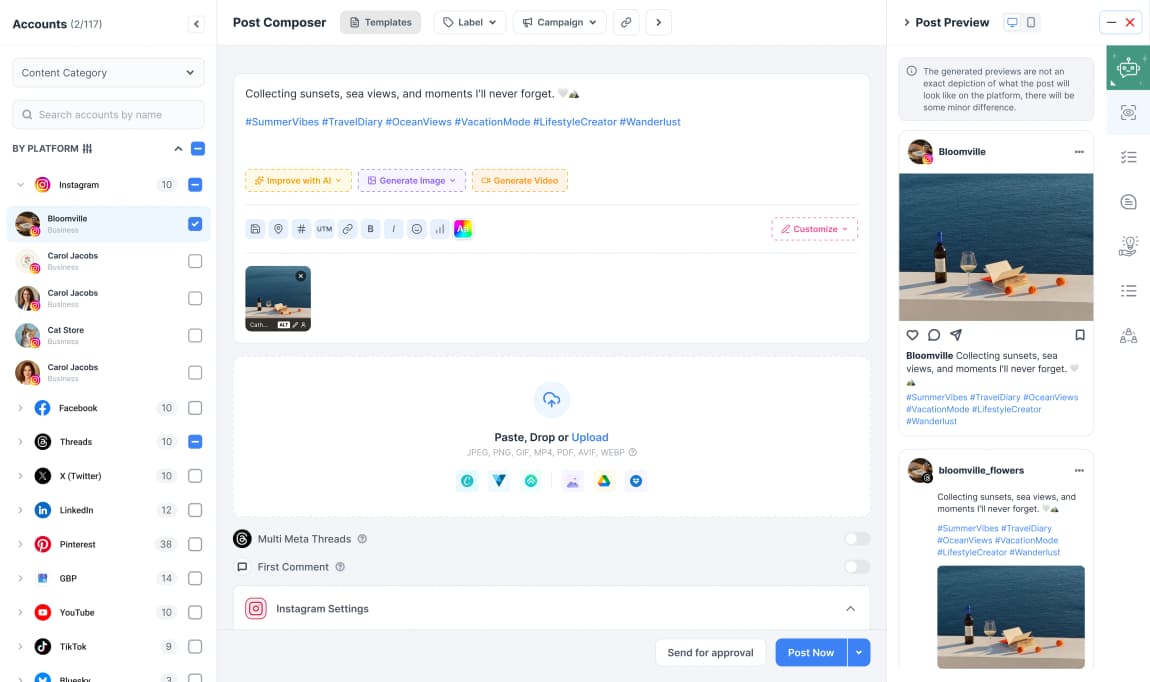Collapse the Accounts sidebar with the arrow button
This screenshot has height=682, width=1150.
click(x=196, y=24)
